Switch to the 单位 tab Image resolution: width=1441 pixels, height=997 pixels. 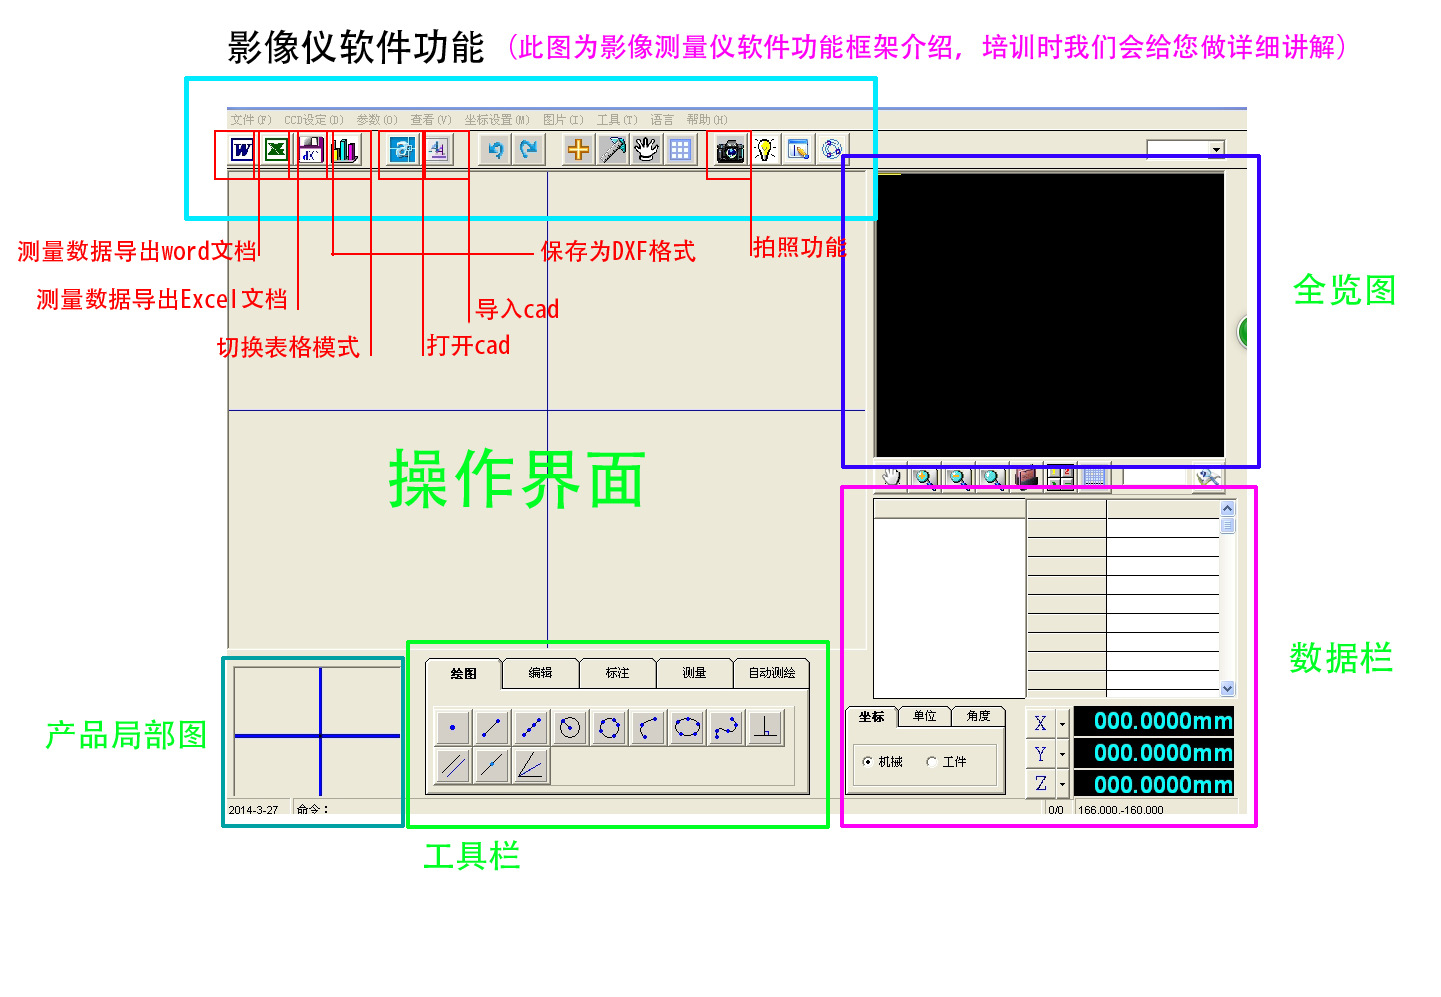point(925,716)
